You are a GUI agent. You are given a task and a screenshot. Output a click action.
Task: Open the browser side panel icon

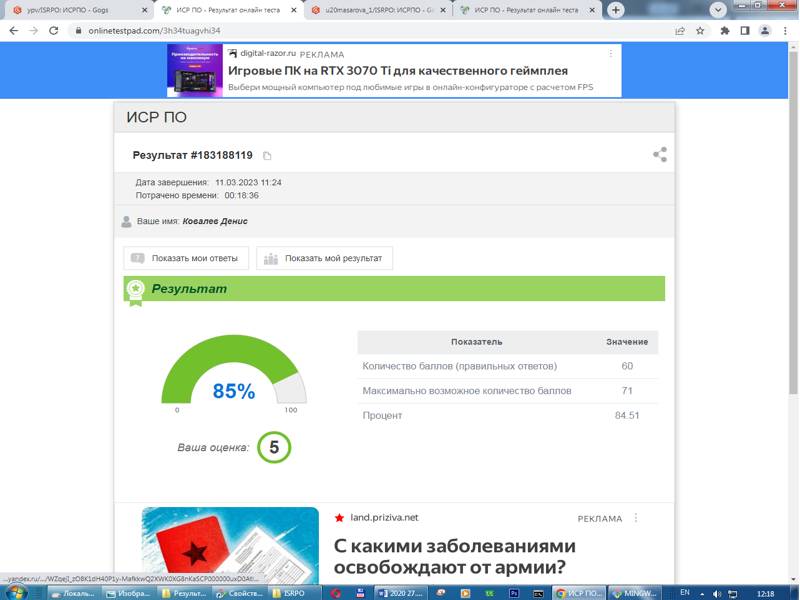pyautogui.click(x=744, y=31)
